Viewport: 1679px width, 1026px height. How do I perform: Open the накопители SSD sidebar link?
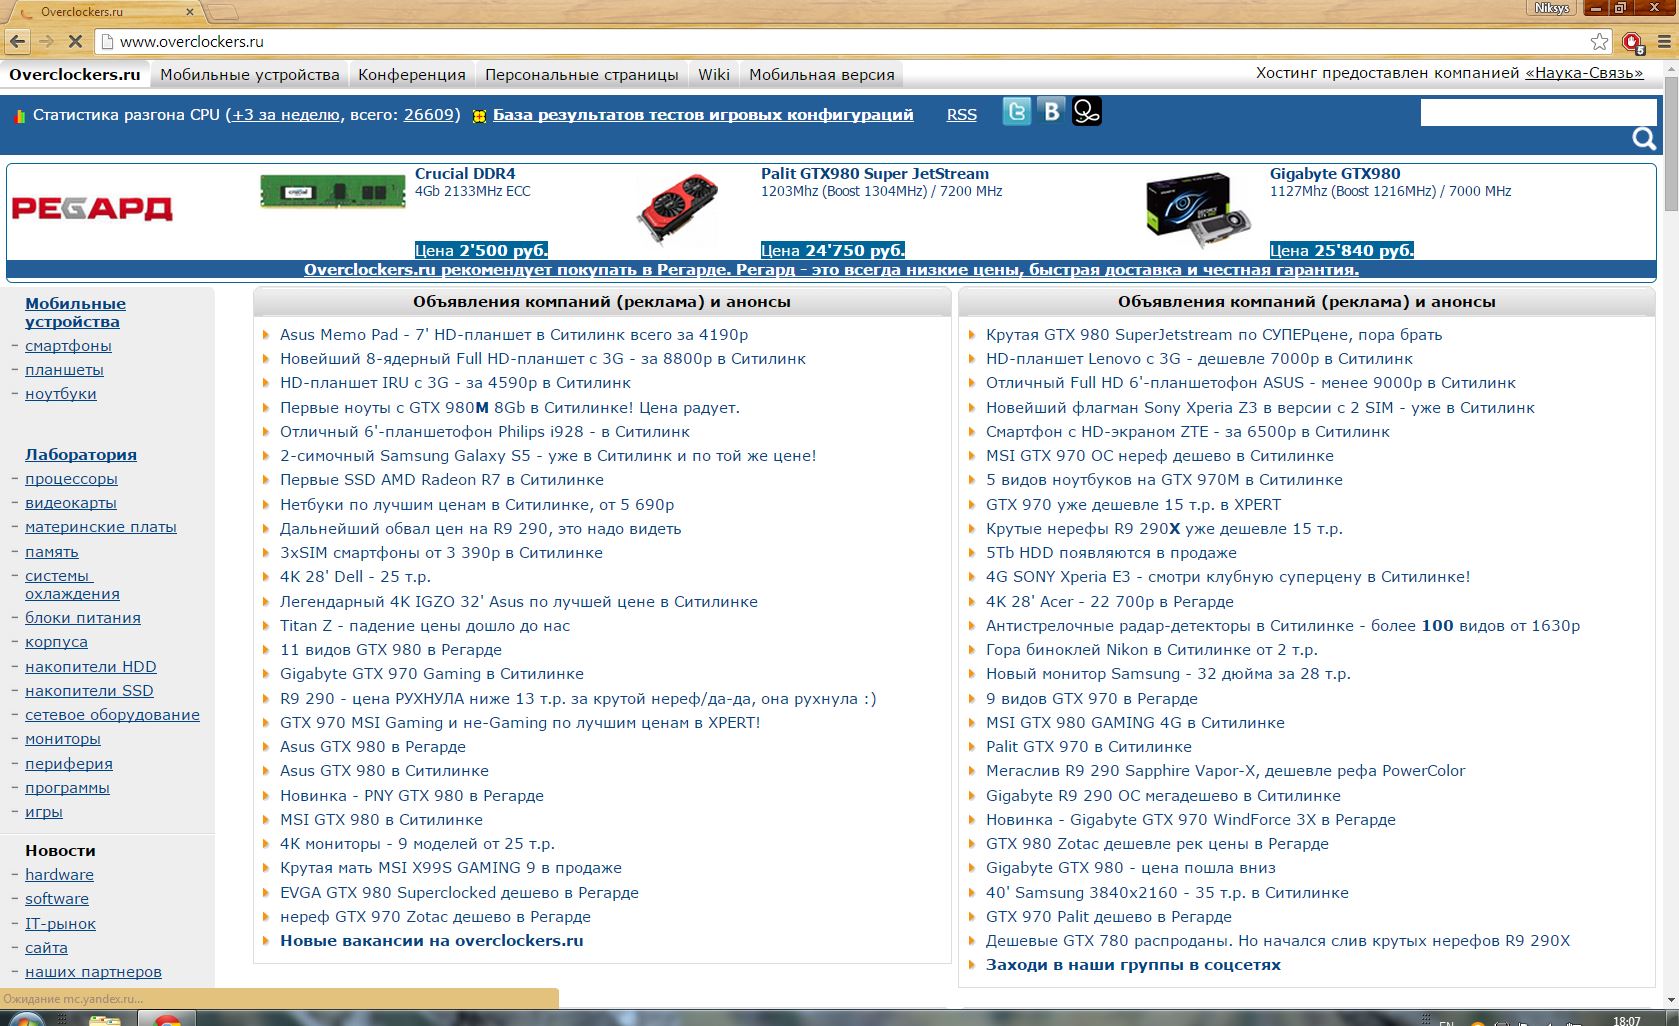(x=89, y=691)
